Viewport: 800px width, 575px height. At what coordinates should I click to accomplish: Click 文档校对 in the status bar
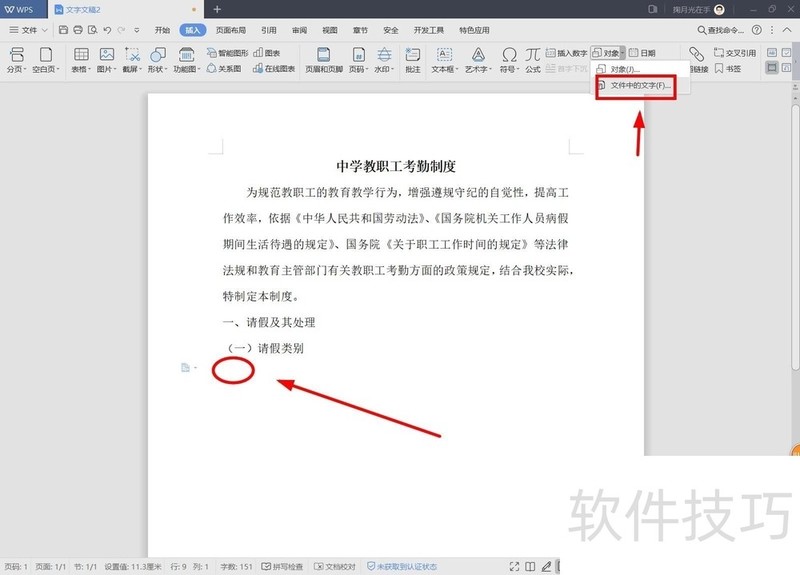tap(334, 566)
